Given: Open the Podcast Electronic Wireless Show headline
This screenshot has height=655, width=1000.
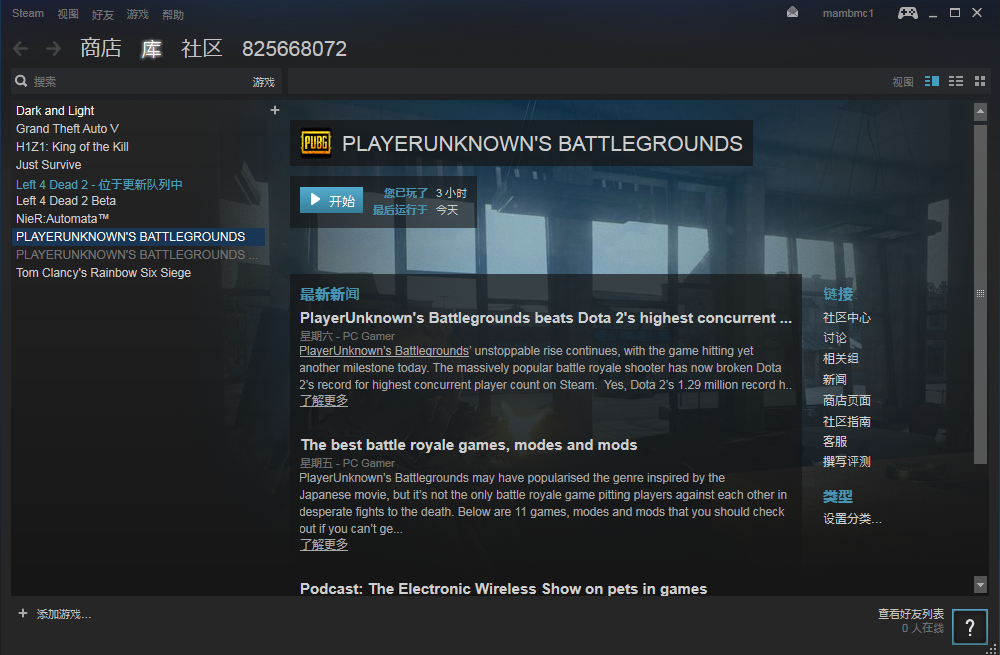Looking at the screenshot, I should [503, 589].
